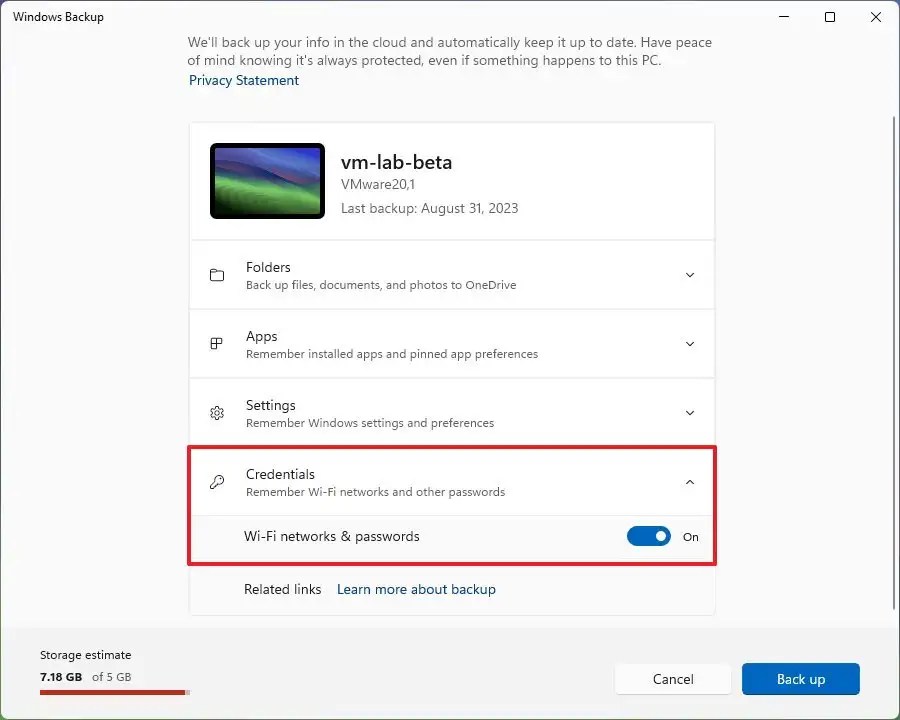Click the On label next to the toggle
The image size is (900, 720).
coord(690,537)
